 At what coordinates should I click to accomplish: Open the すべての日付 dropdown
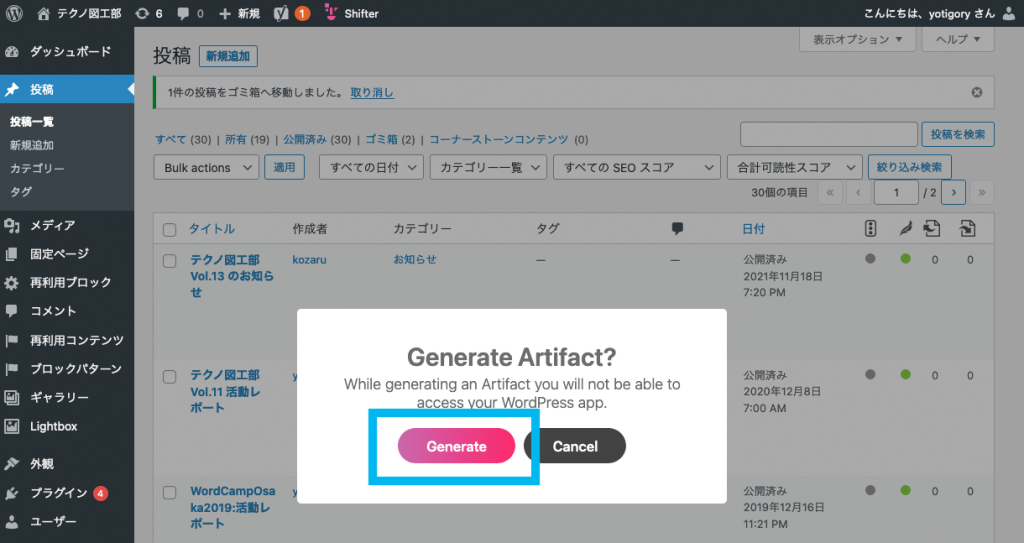coord(372,167)
